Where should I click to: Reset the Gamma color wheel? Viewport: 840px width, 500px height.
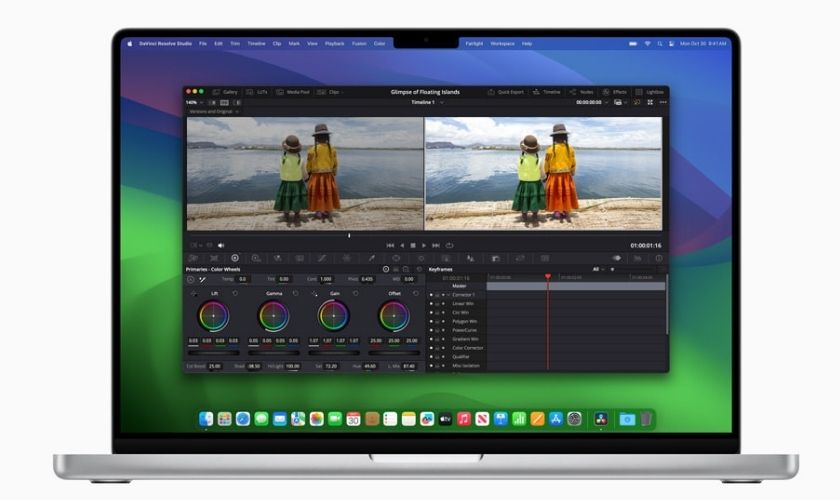pos(296,294)
